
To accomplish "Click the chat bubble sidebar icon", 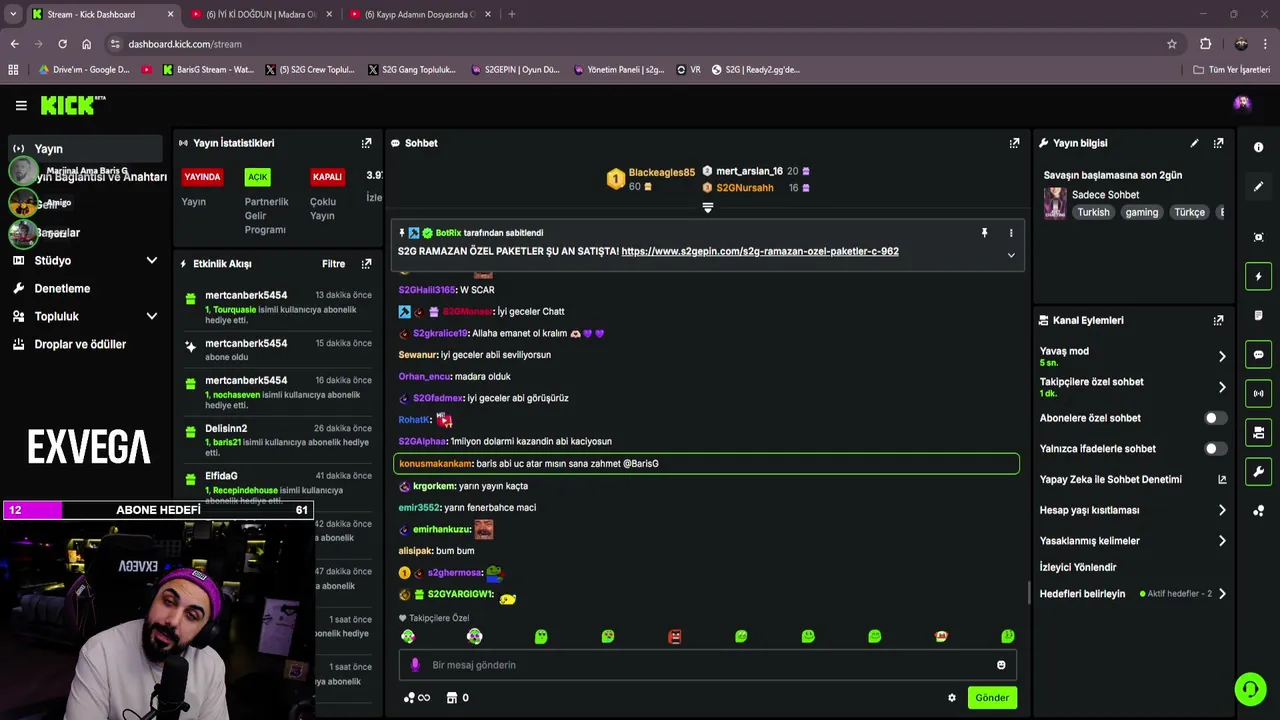I will pyautogui.click(x=1258, y=355).
